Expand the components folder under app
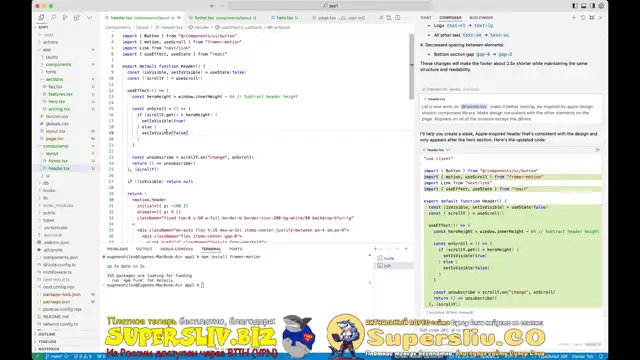640x360 pixels. pos(58,64)
